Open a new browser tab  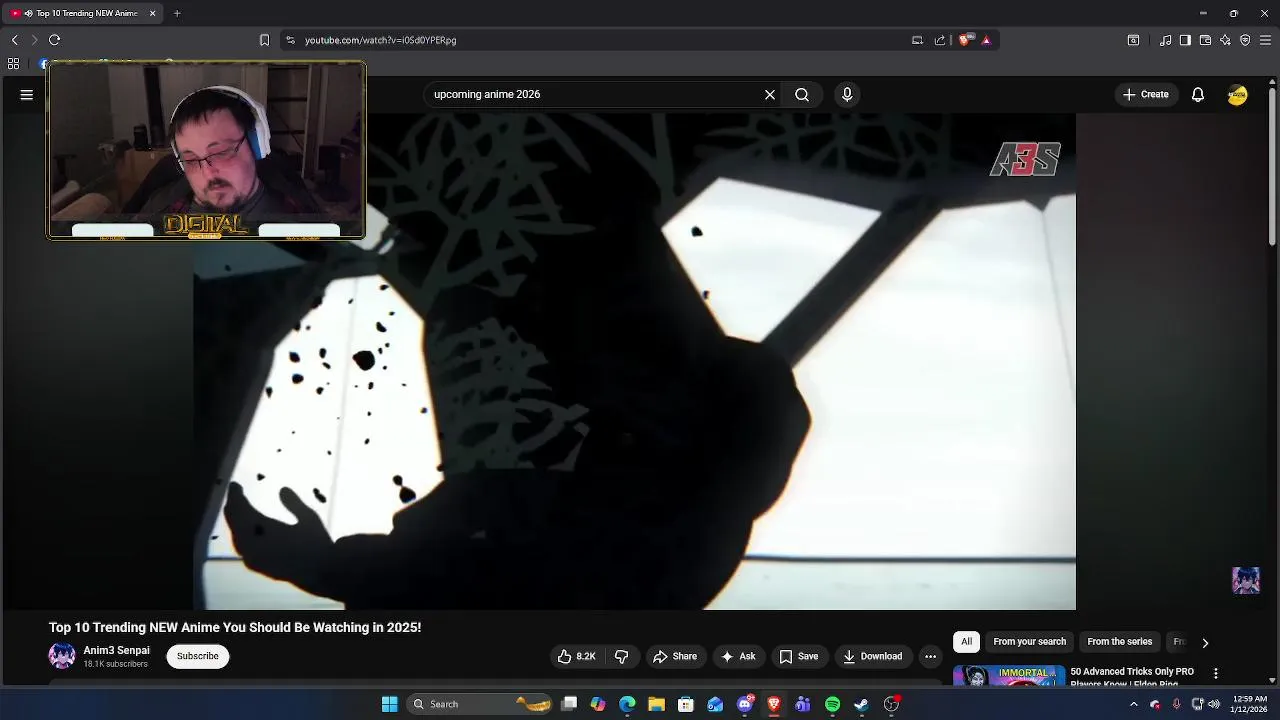pyautogui.click(x=177, y=13)
